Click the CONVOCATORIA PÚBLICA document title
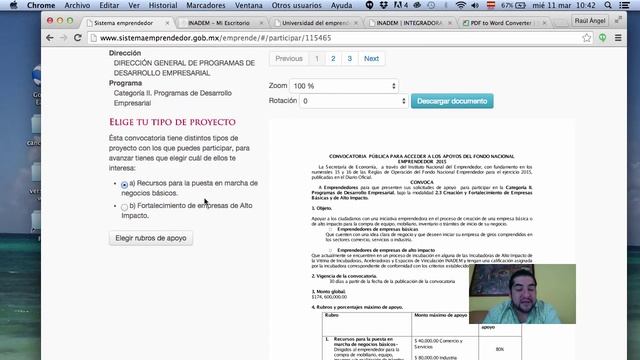The image size is (640, 360). pos(422,159)
